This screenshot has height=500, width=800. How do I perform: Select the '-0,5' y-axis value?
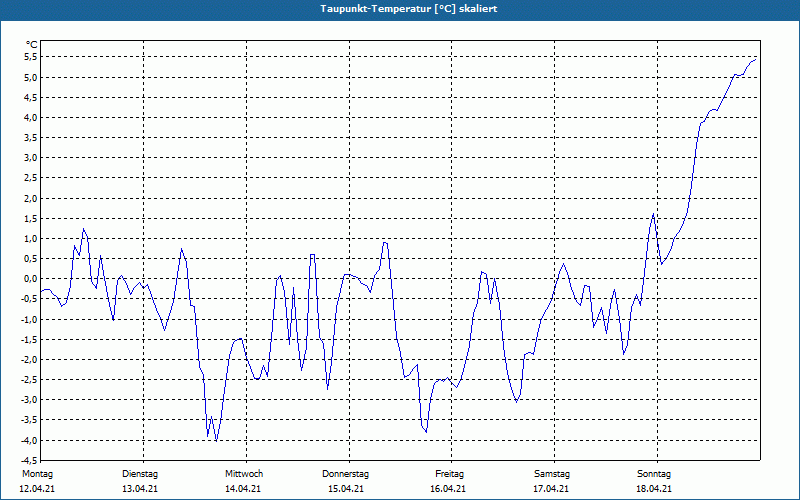(30, 299)
